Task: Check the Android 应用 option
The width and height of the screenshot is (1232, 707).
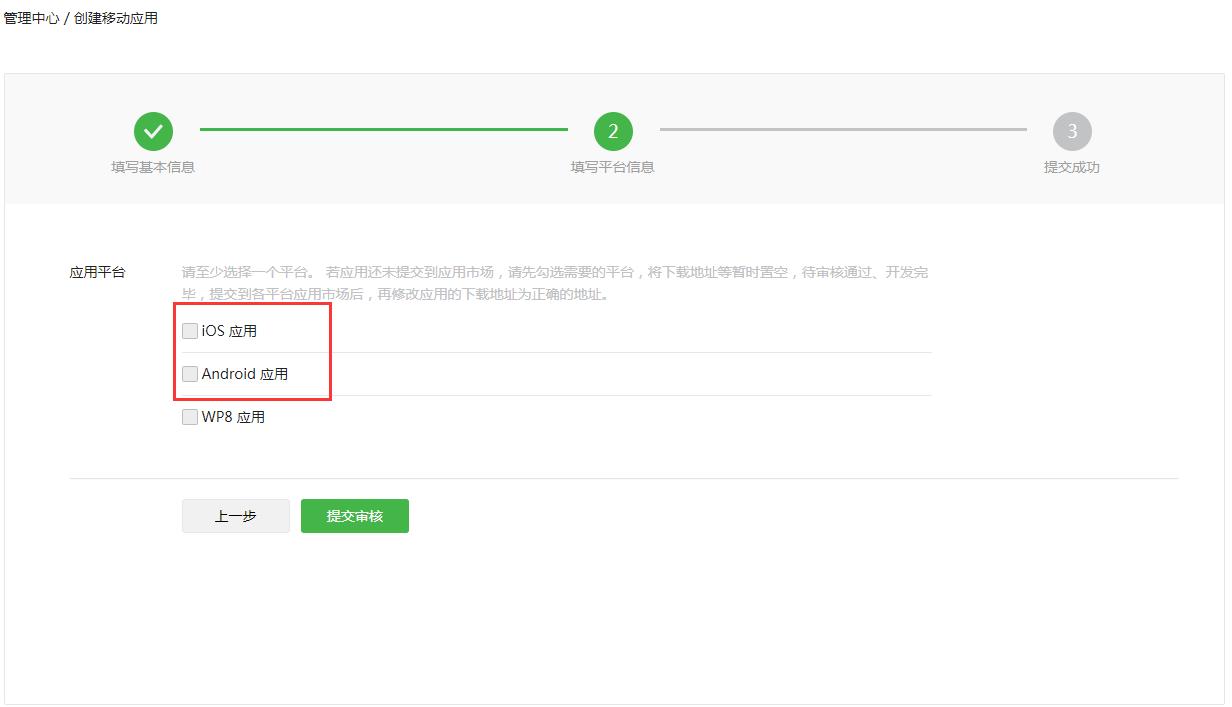Action: 189,374
